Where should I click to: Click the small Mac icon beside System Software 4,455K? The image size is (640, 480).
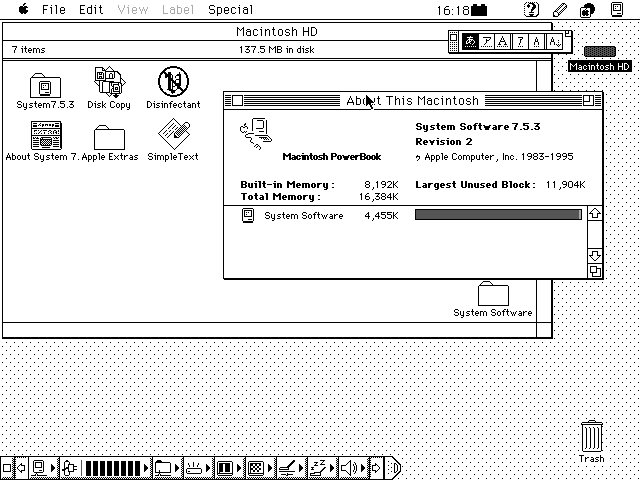(248, 215)
